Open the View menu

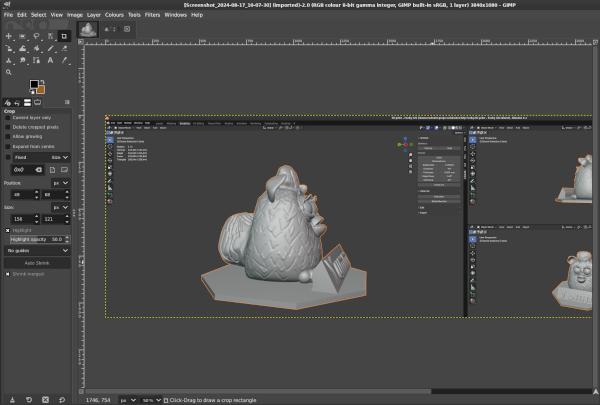pos(56,15)
